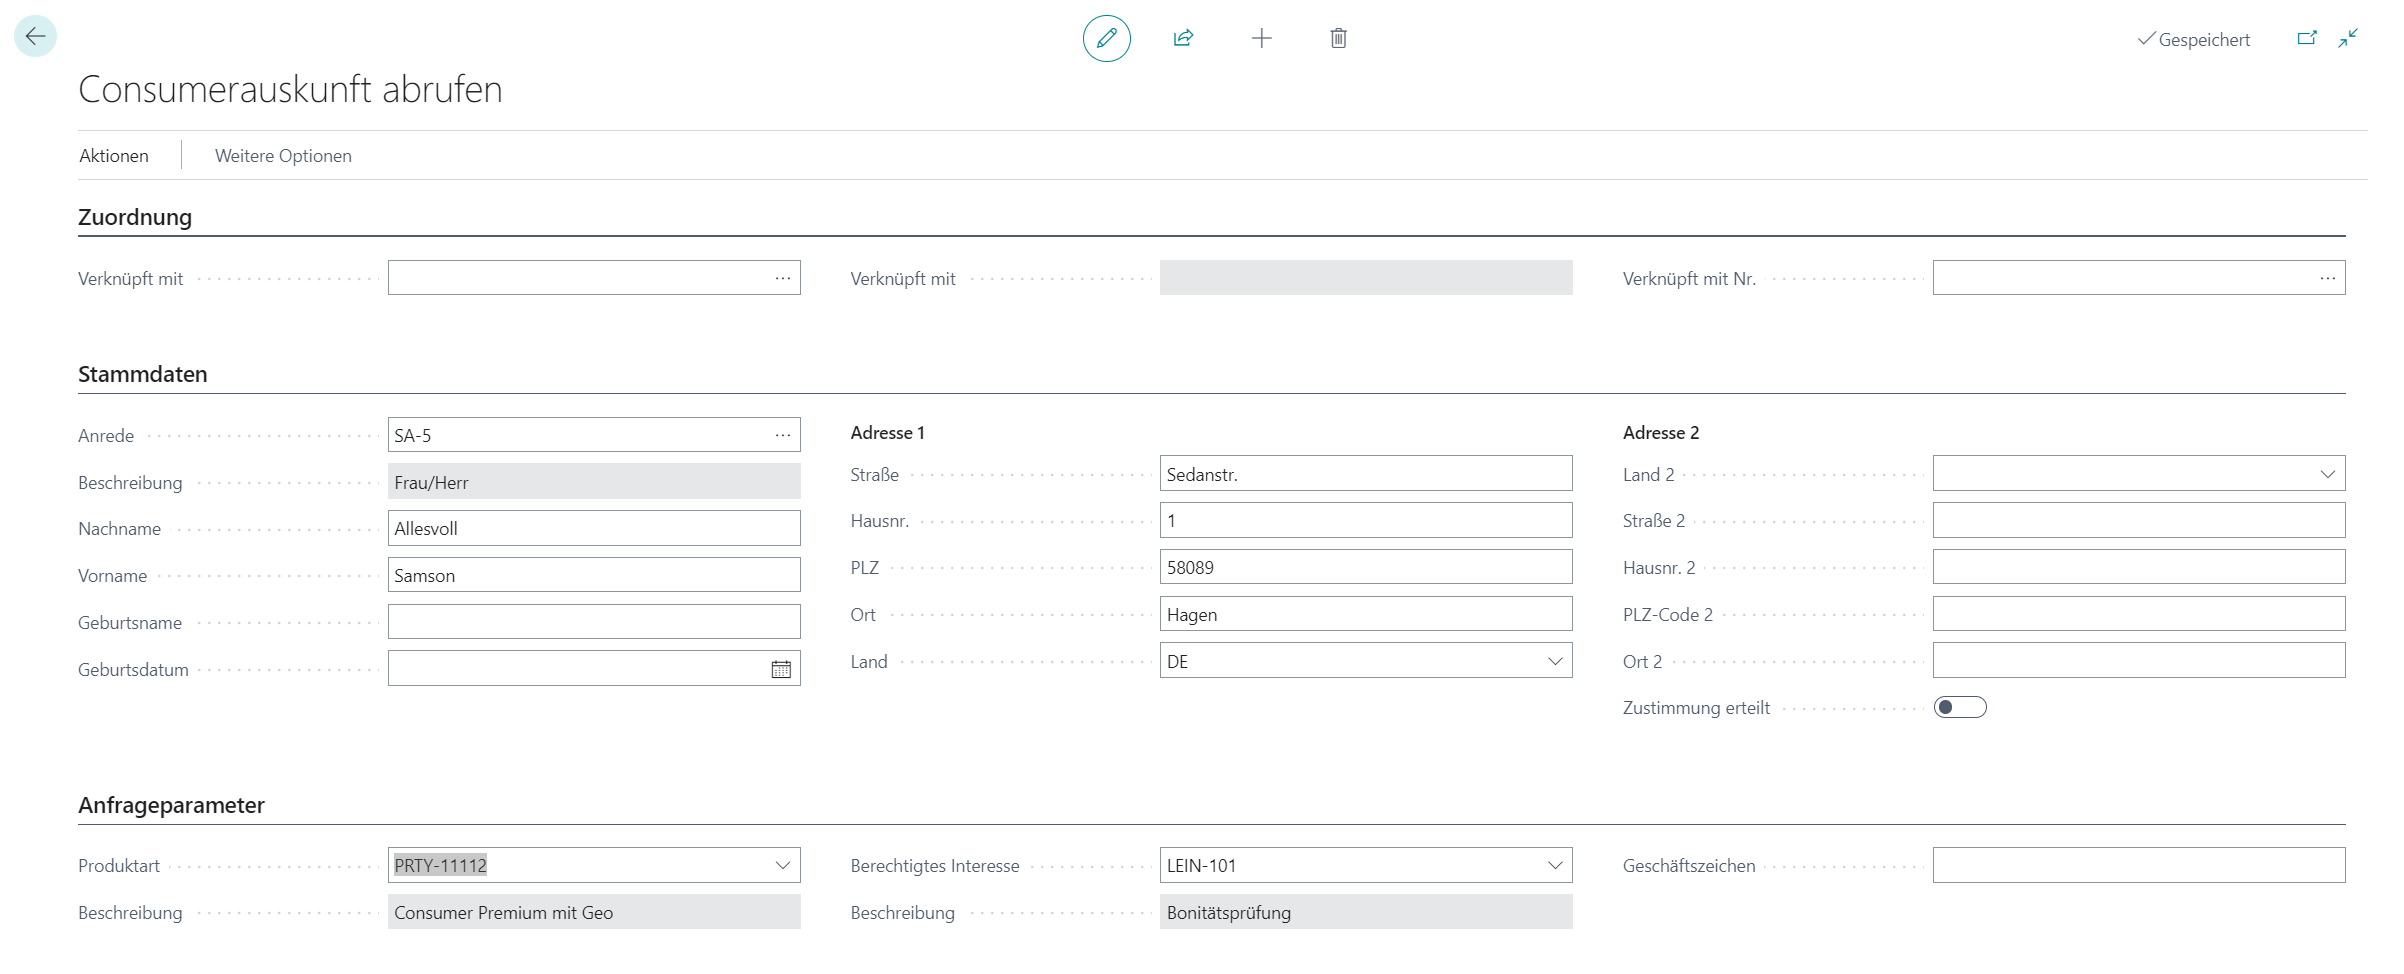2404x974 pixels.
Task: Expand the Land dropdown showing DE
Action: tap(1554, 661)
